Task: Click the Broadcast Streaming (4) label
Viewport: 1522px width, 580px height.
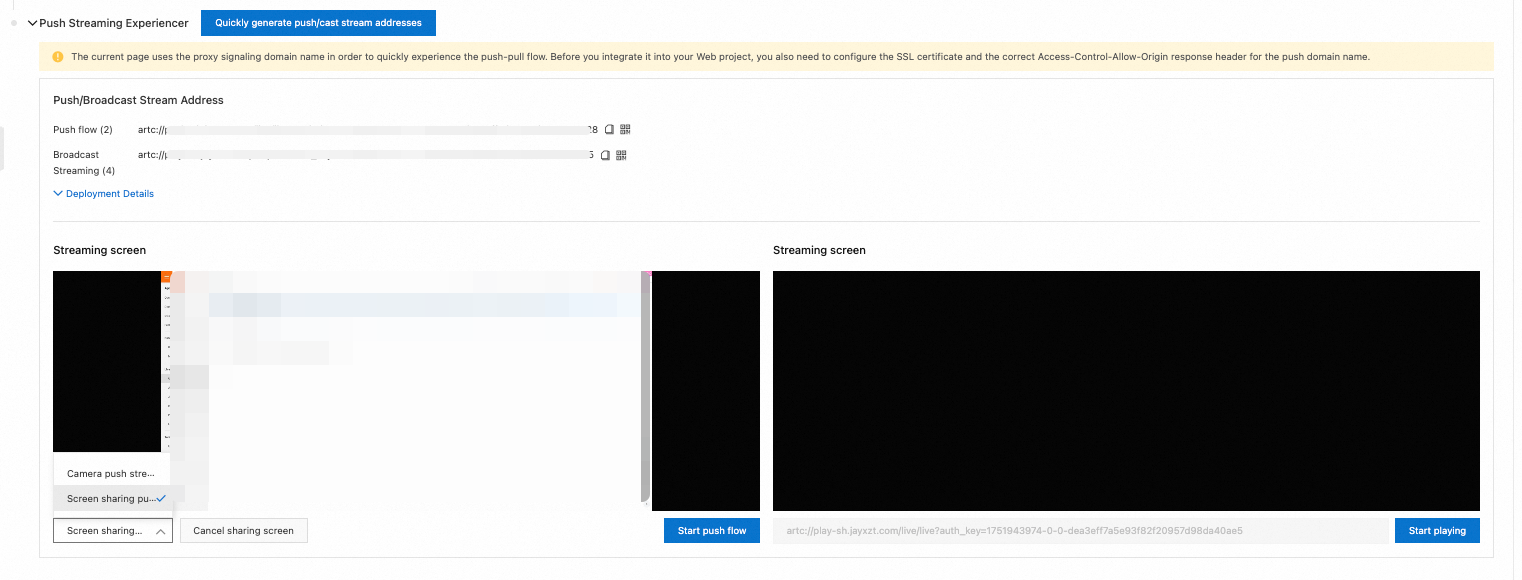Action: [84, 163]
